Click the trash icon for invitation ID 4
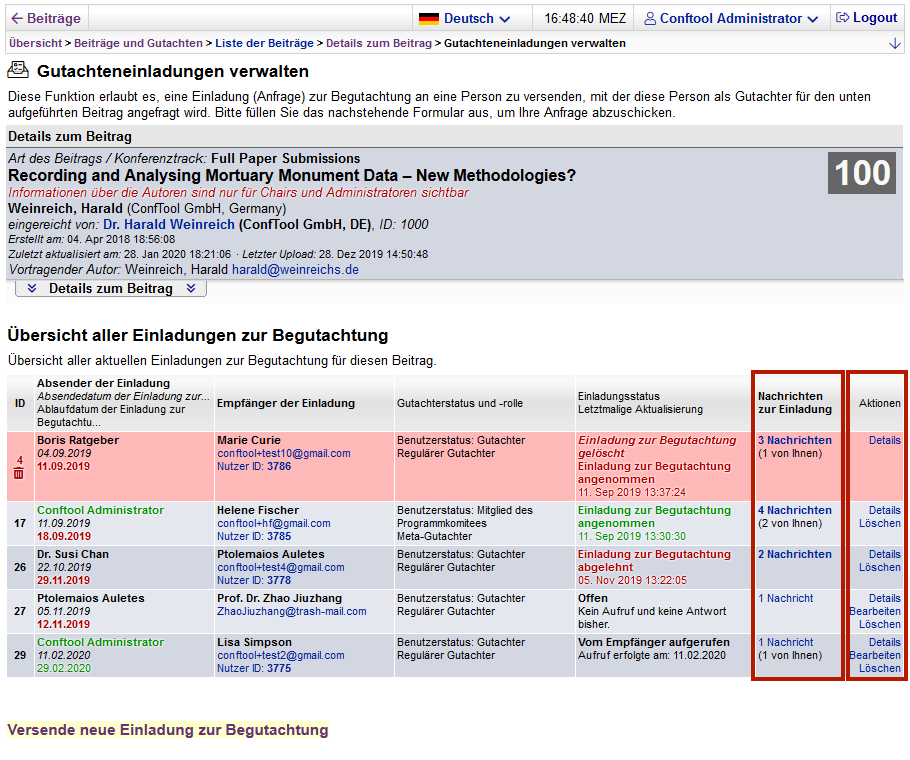Image resolution: width=910 pixels, height=760 pixels. click(x=18, y=473)
